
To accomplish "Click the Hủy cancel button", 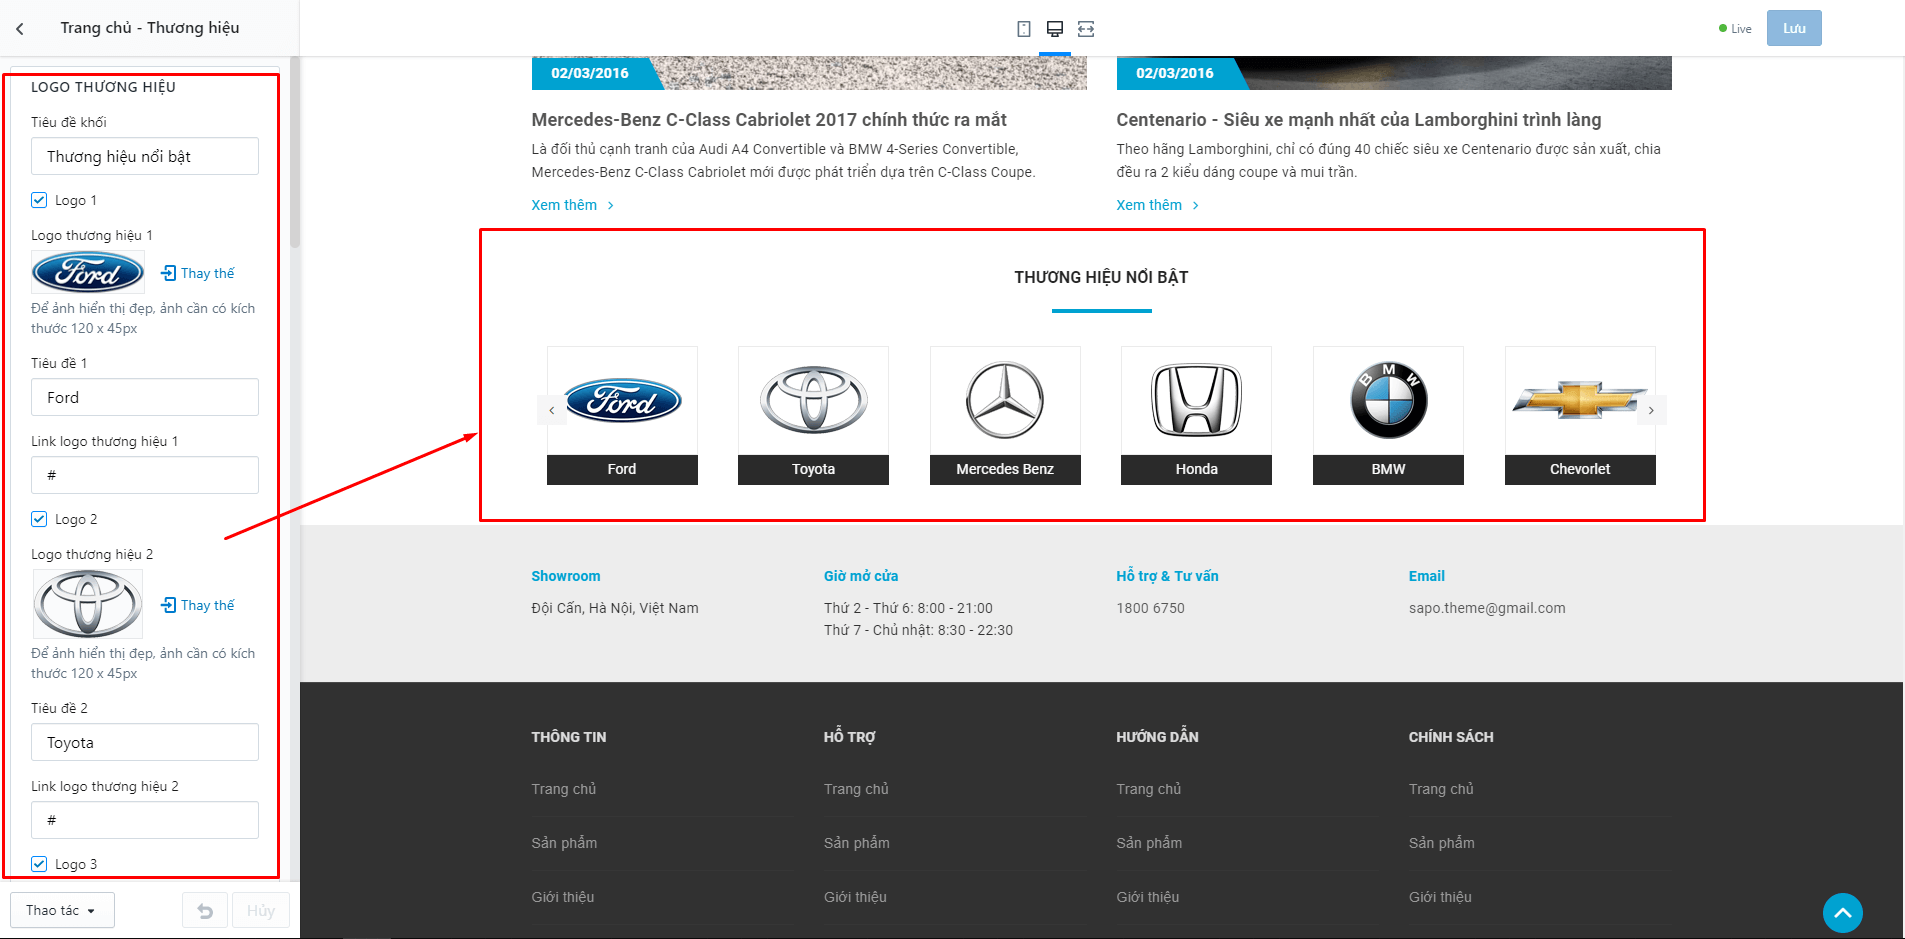I will (x=261, y=911).
